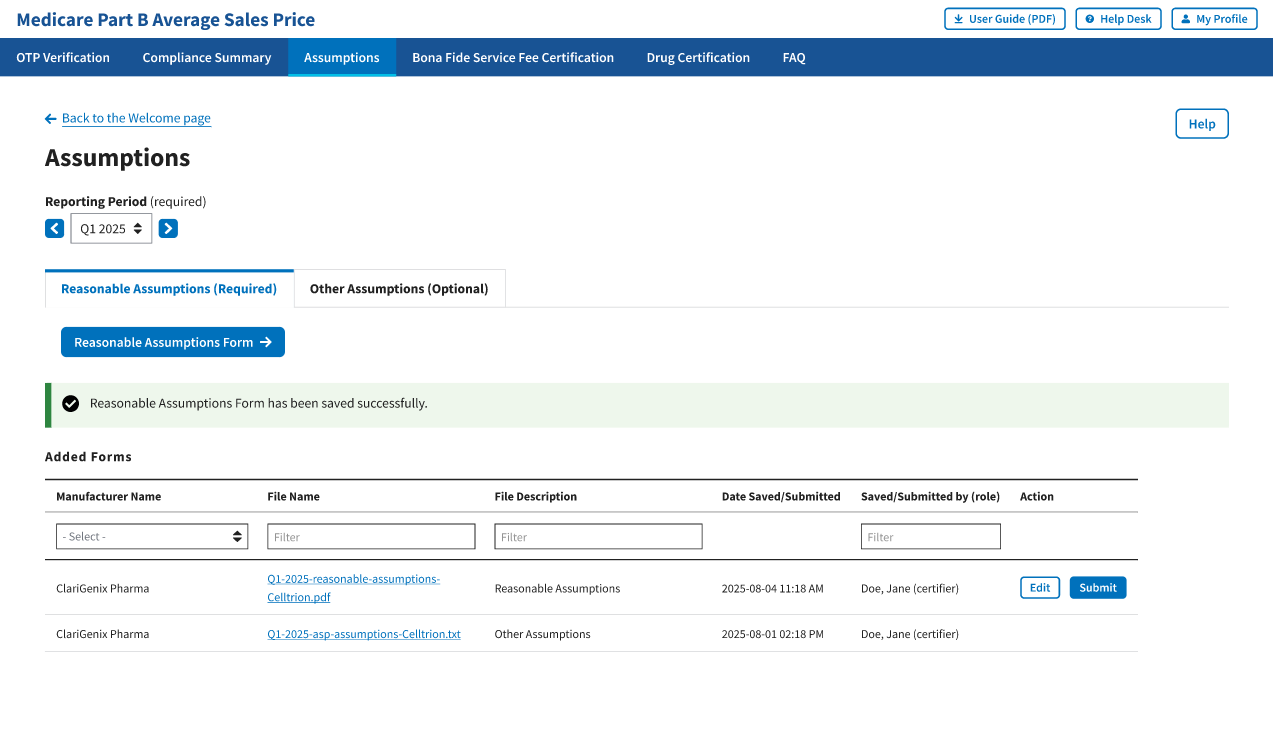Click the previous reporting period arrow
This screenshot has width=1273, height=737.
[55, 229]
